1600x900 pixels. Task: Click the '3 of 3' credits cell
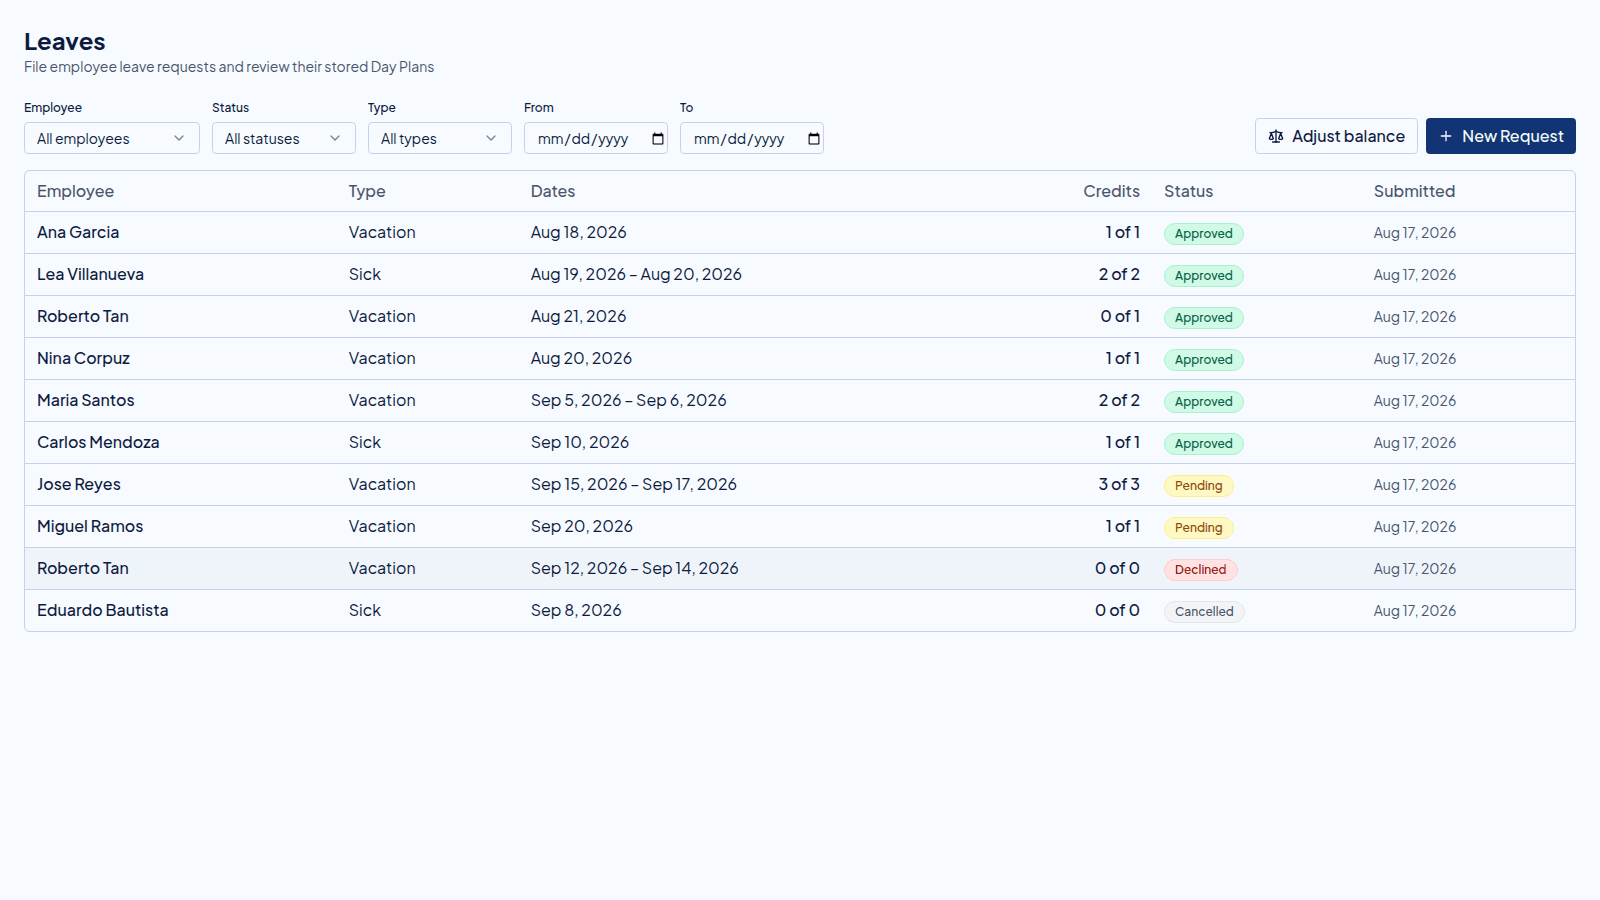tap(1119, 484)
